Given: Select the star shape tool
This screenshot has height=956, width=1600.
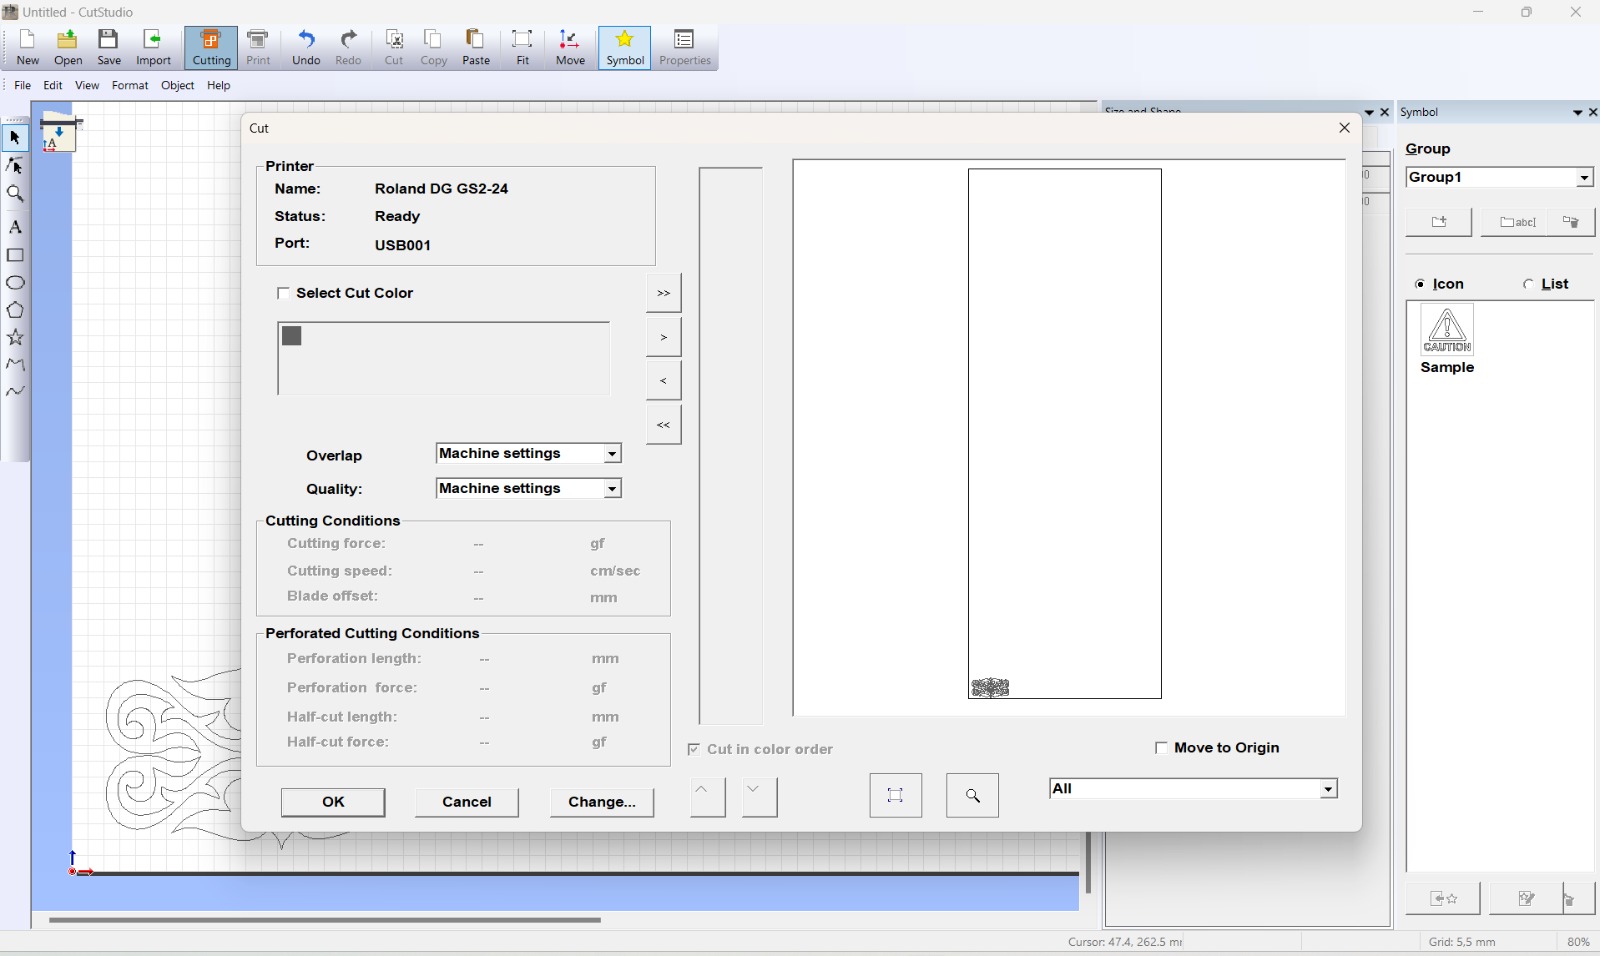Looking at the screenshot, I should click(x=15, y=338).
